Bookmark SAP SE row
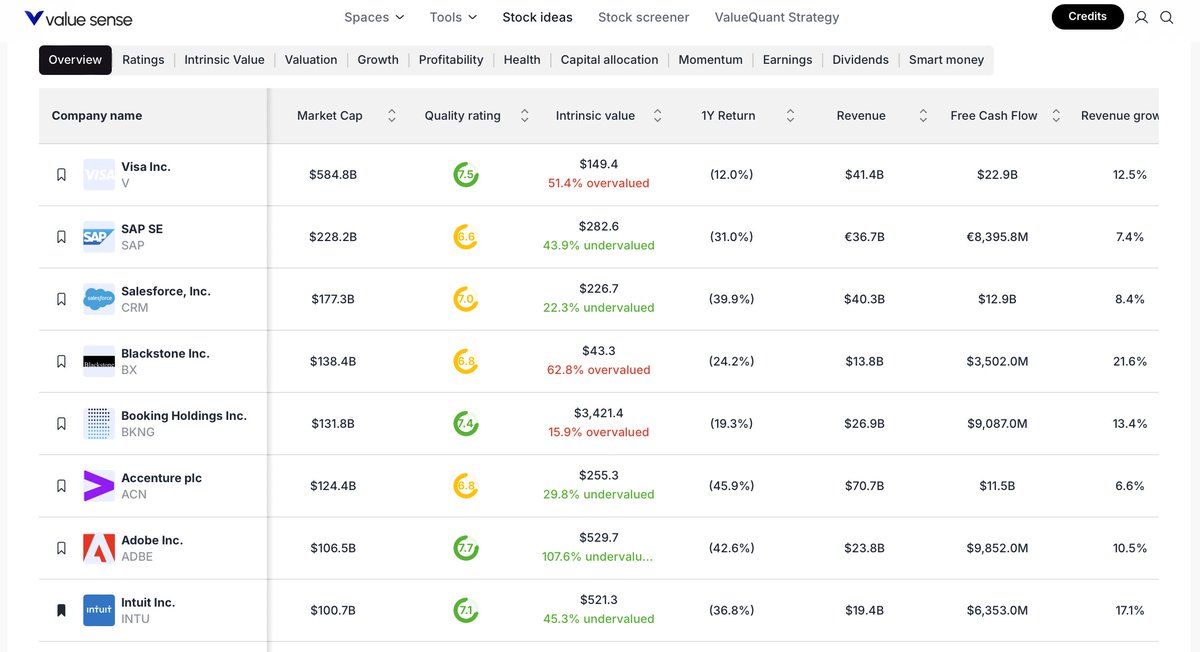Image resolution: width=1200 pixels, height=652 pixels. click(61, 237)
